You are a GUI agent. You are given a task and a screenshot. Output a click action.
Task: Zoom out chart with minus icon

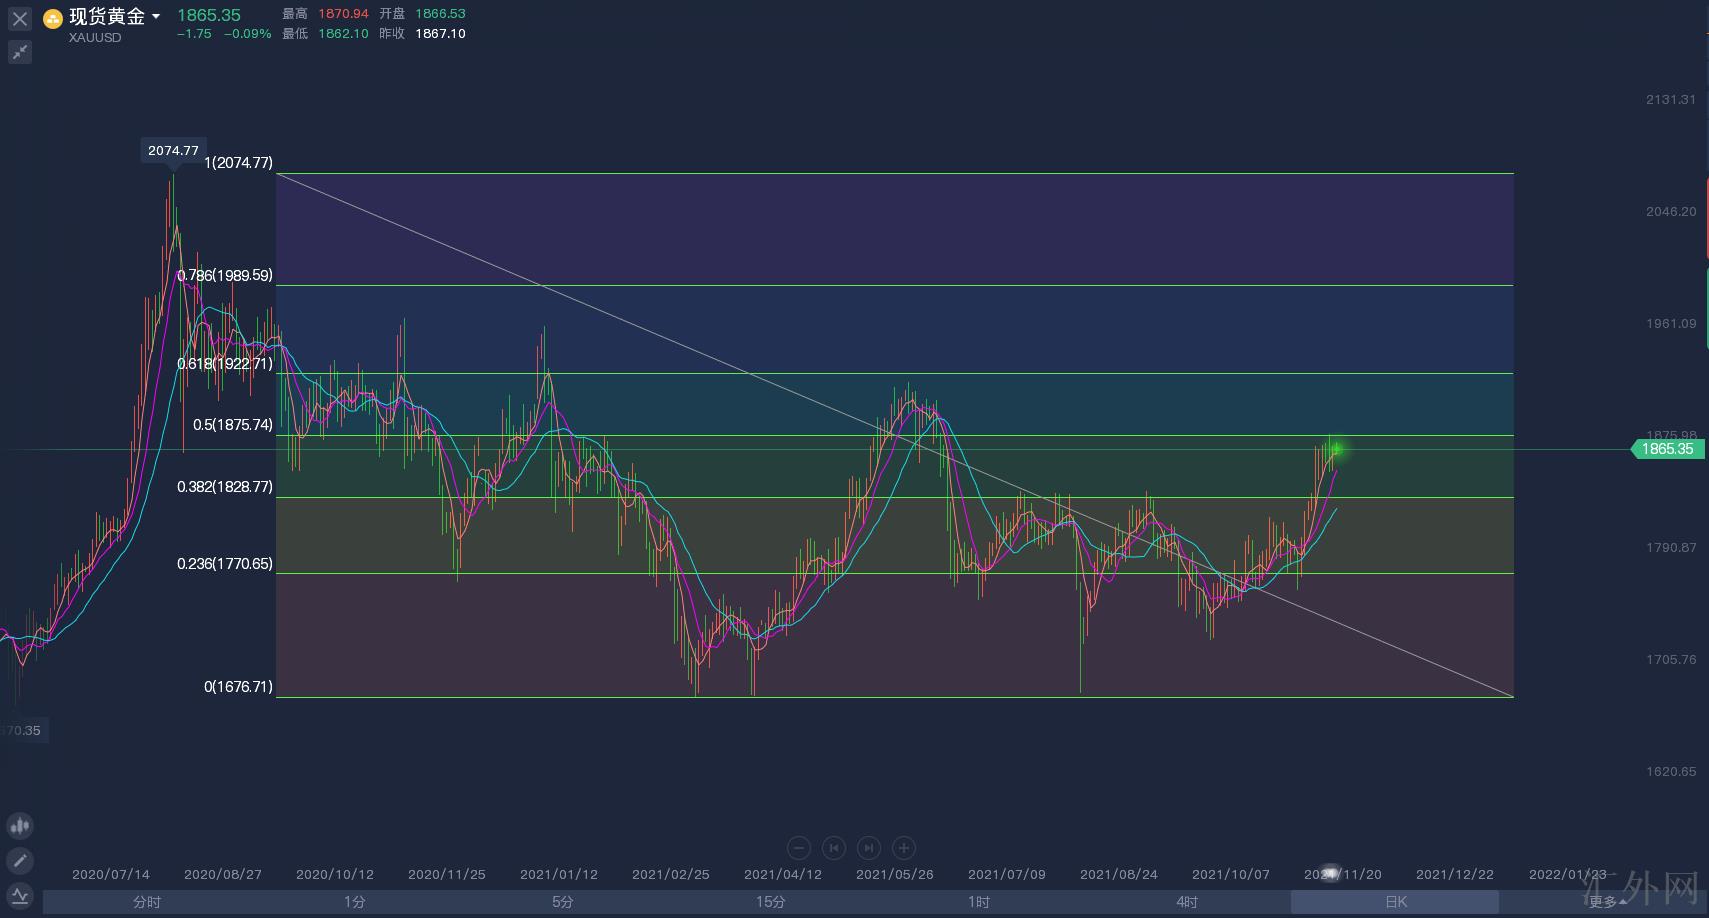[x=799, y=848]
